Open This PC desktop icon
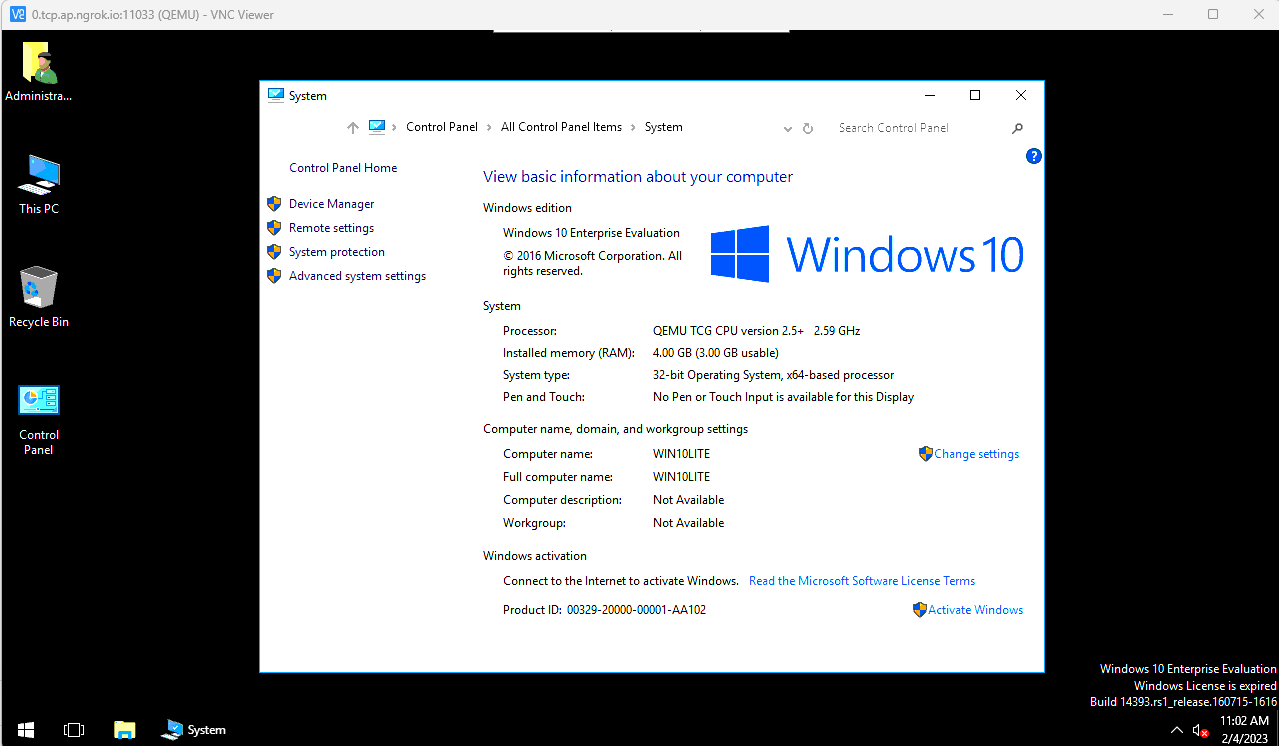Screen dimensions: 1279x746 (x=39, y=176)
